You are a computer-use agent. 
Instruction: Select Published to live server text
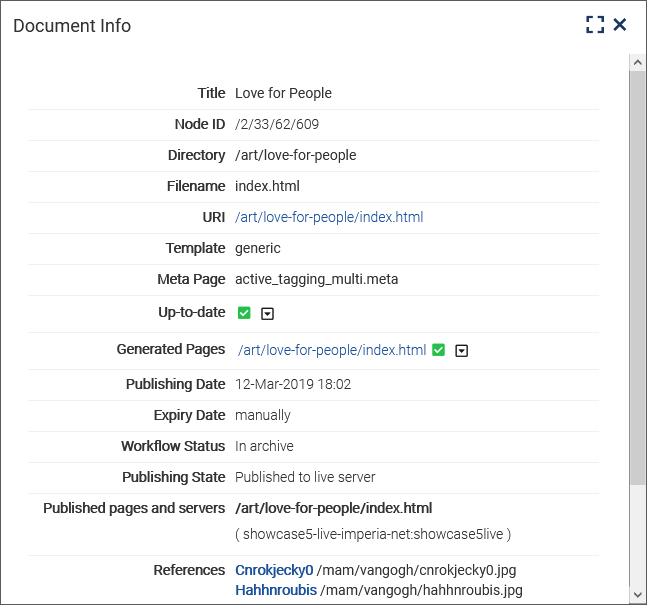pos(305,477)
